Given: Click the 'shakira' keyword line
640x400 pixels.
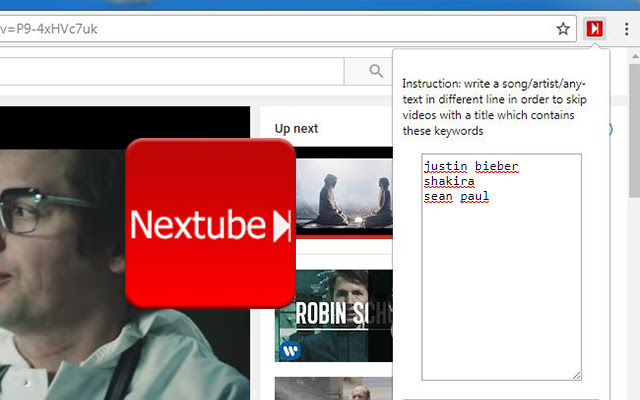Looking at the screenshot, I should coord(449,181).
